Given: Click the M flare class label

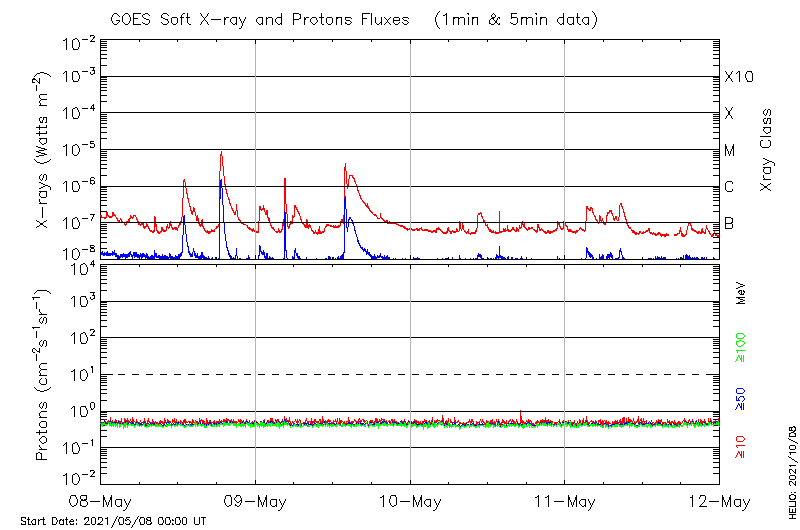Looking at the screenshot, I should [730, 151].
